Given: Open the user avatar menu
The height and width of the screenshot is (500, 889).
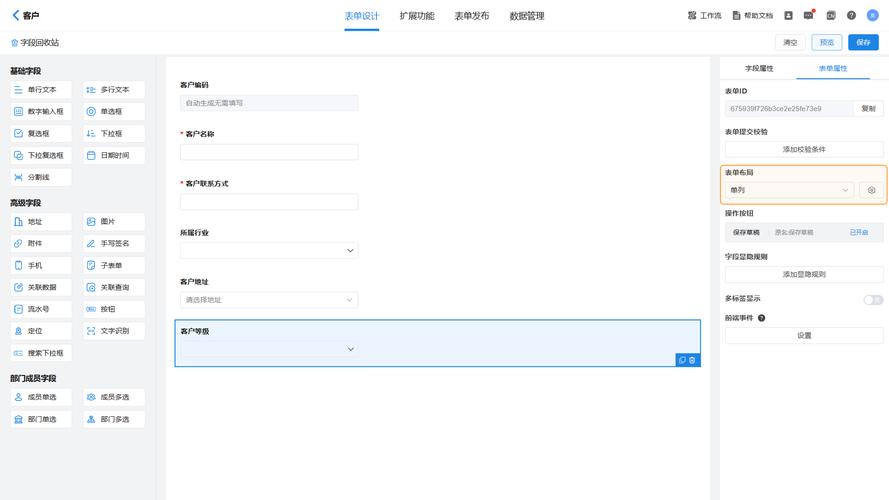Looking at the screenshot, I should (872, 16).
